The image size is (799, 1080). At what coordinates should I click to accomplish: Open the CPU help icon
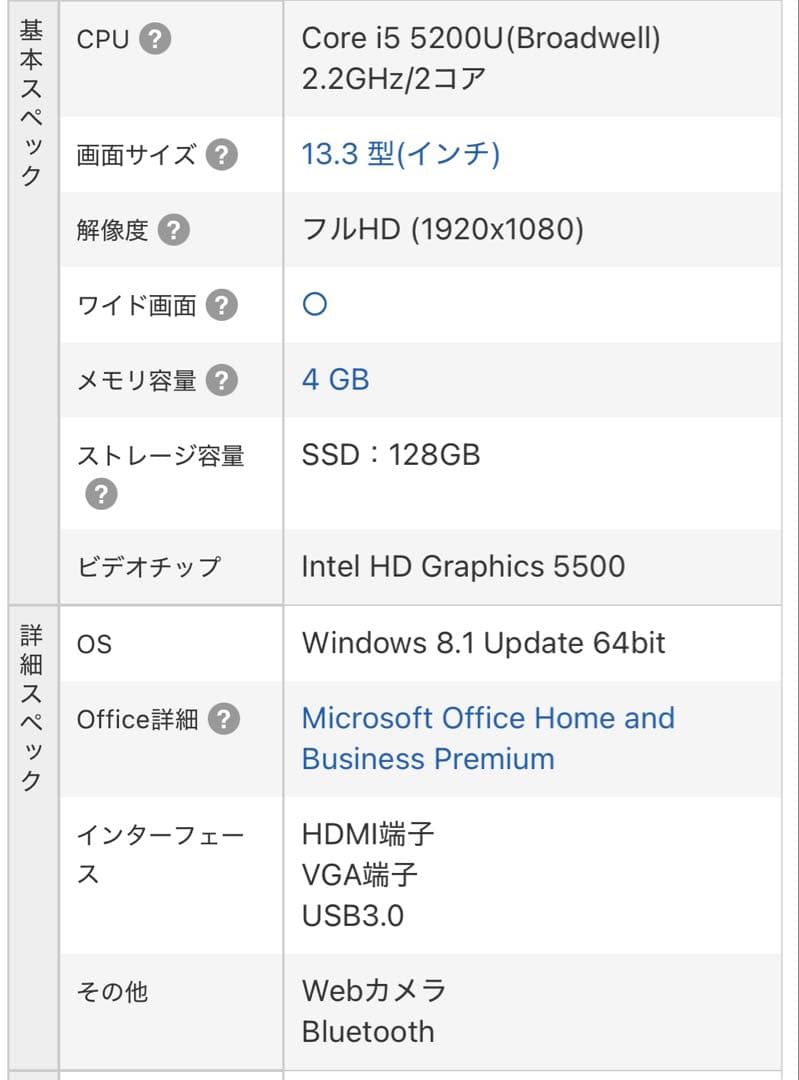click(x=157, y=38)
